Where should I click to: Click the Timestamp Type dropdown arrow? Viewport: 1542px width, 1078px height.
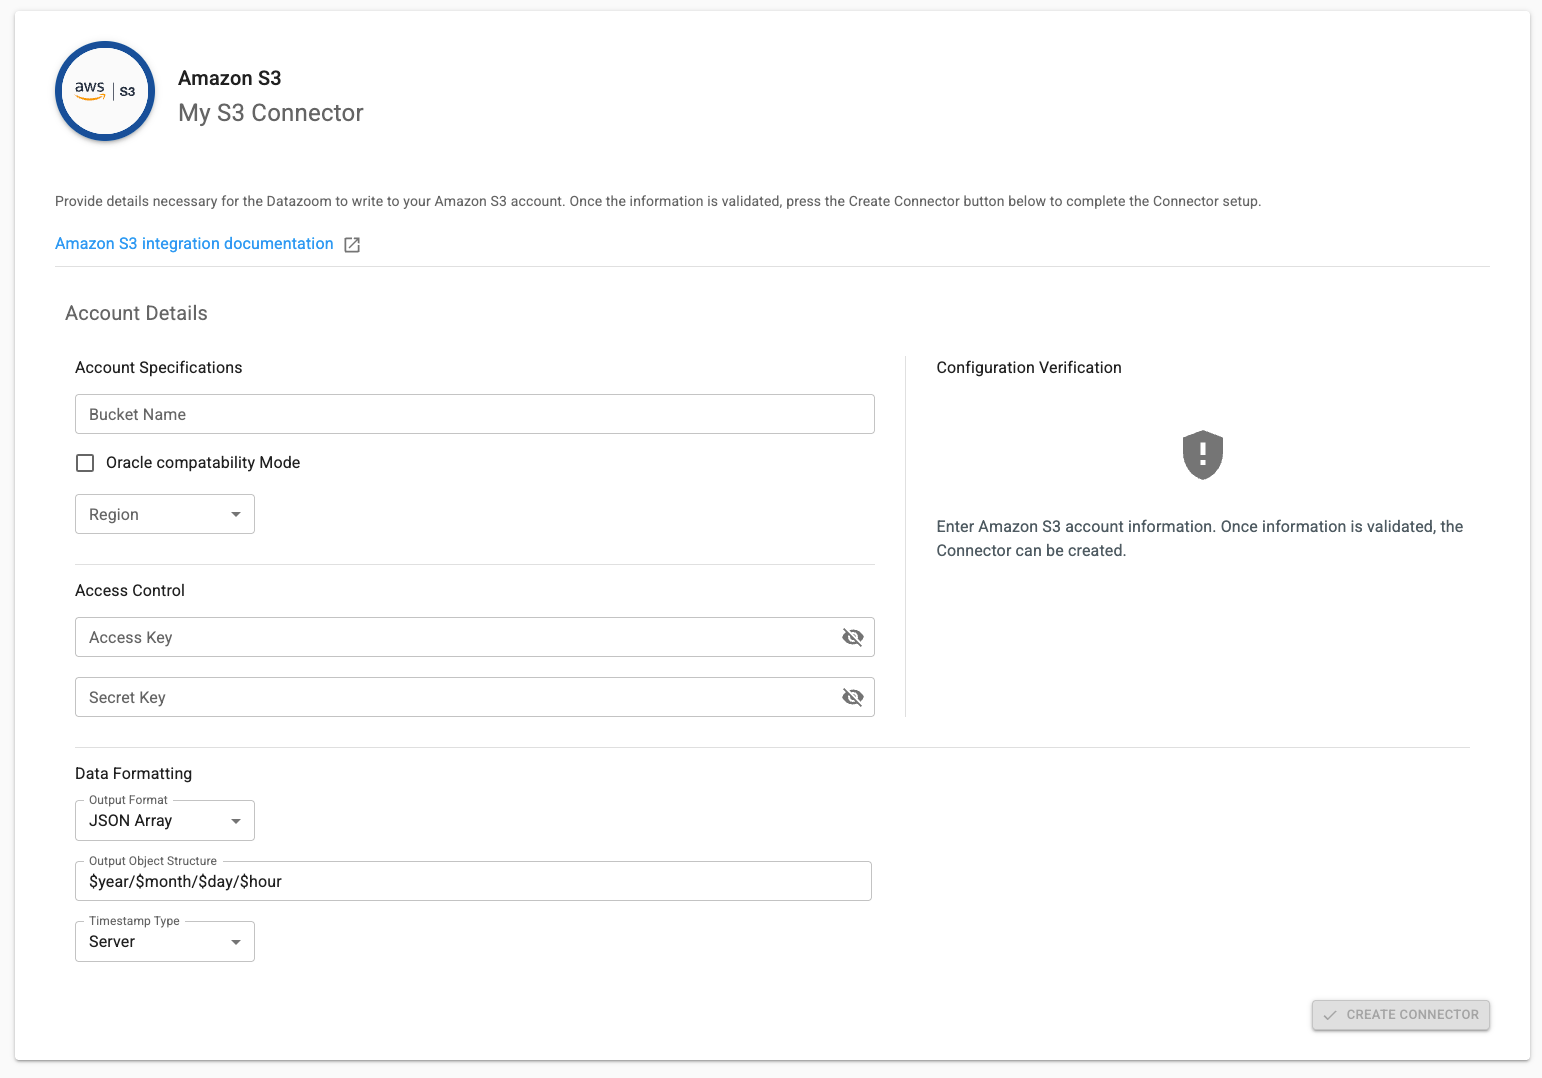coord(236,942)
